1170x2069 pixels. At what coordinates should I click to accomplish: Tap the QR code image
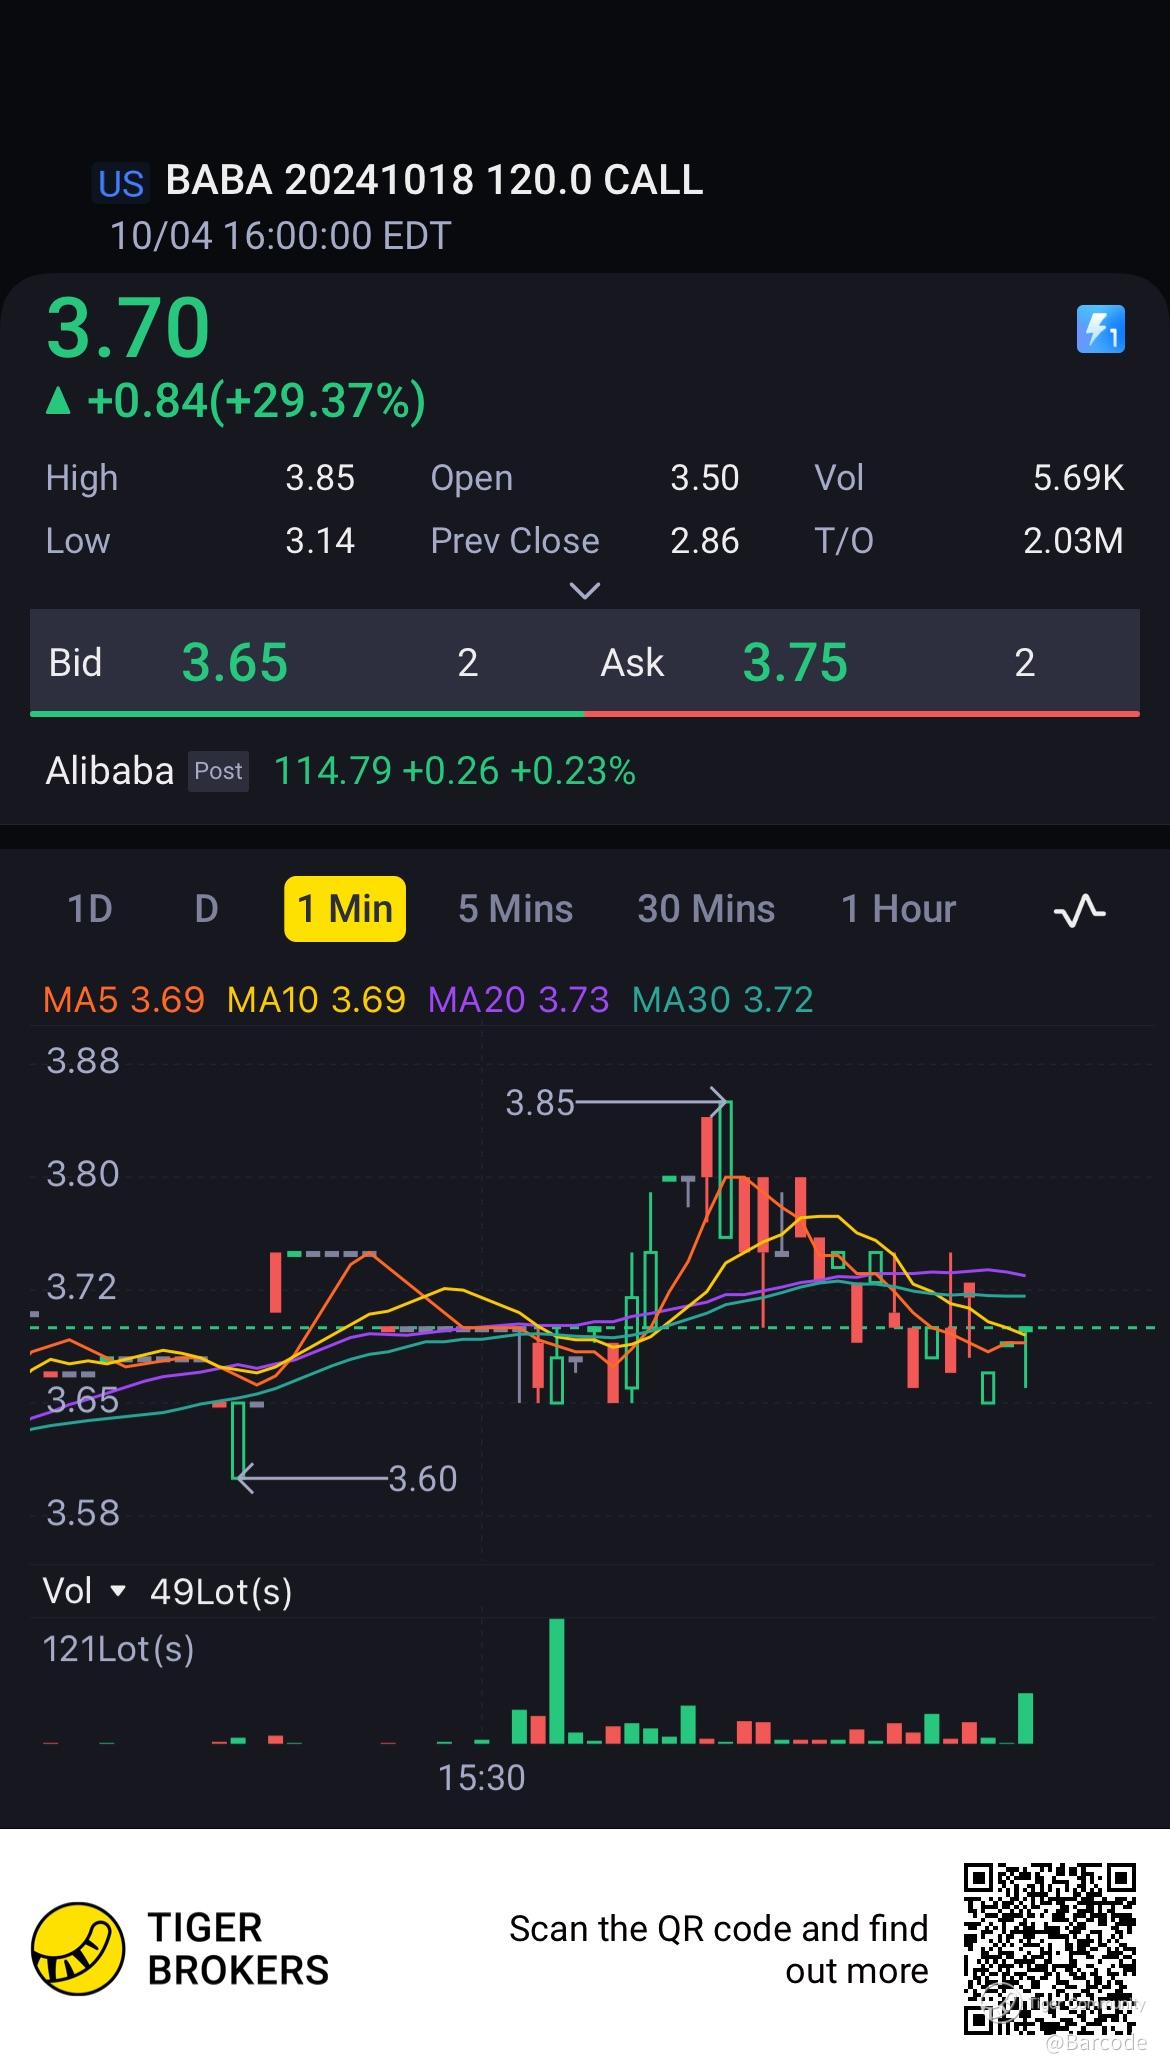coord(1050,1948)
